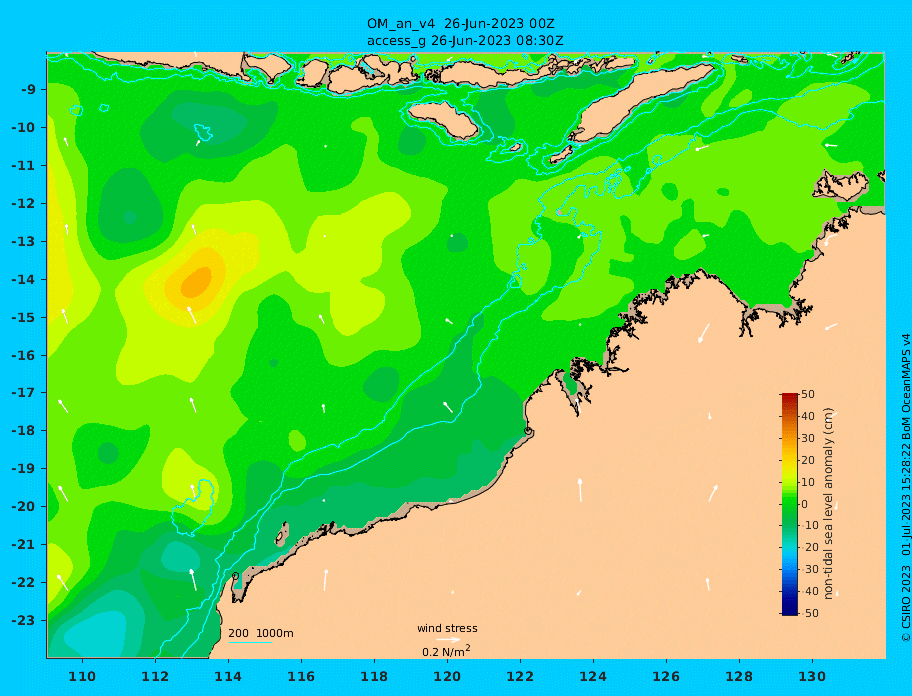The image size is (912, 696).
Task: Click latitude axis label '-11'
Action: coord(24,166)
